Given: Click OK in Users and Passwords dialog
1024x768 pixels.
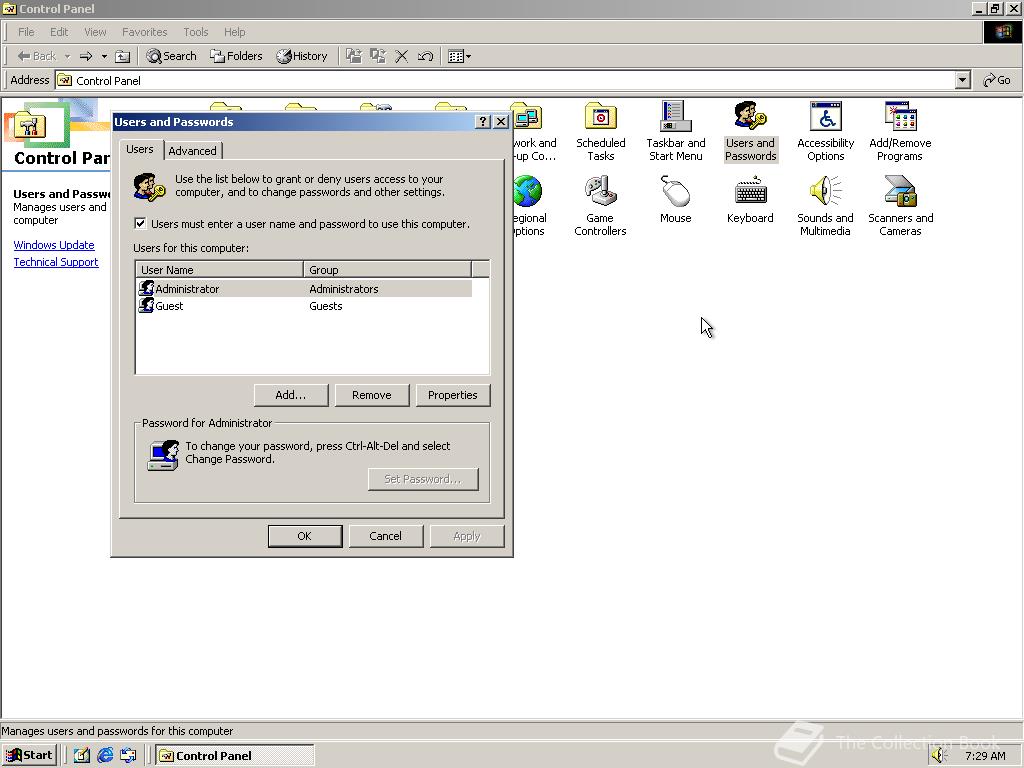Looking at the screenshot, I should coord(304,536).
